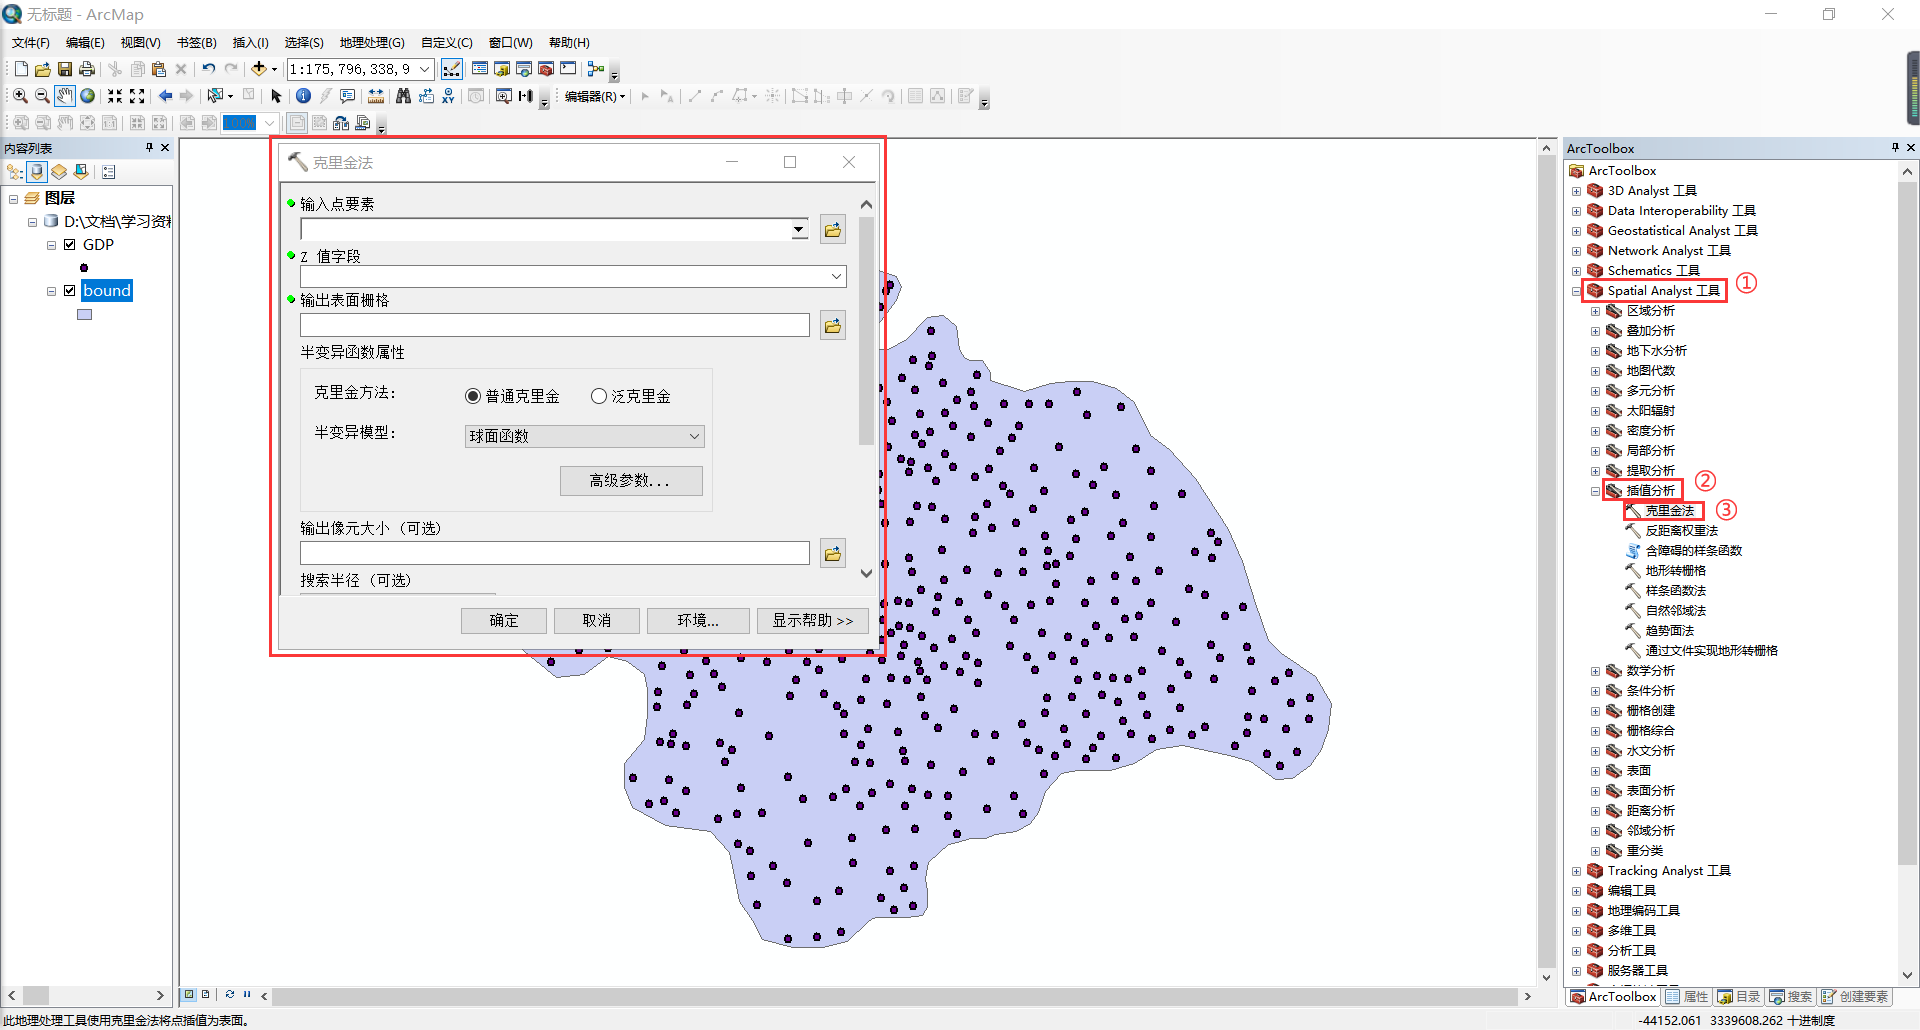The width and height of the screenshot is (1920, 1030).
Task: Open the 输入点要素 dropdown arrow
Action: [799, 229]
